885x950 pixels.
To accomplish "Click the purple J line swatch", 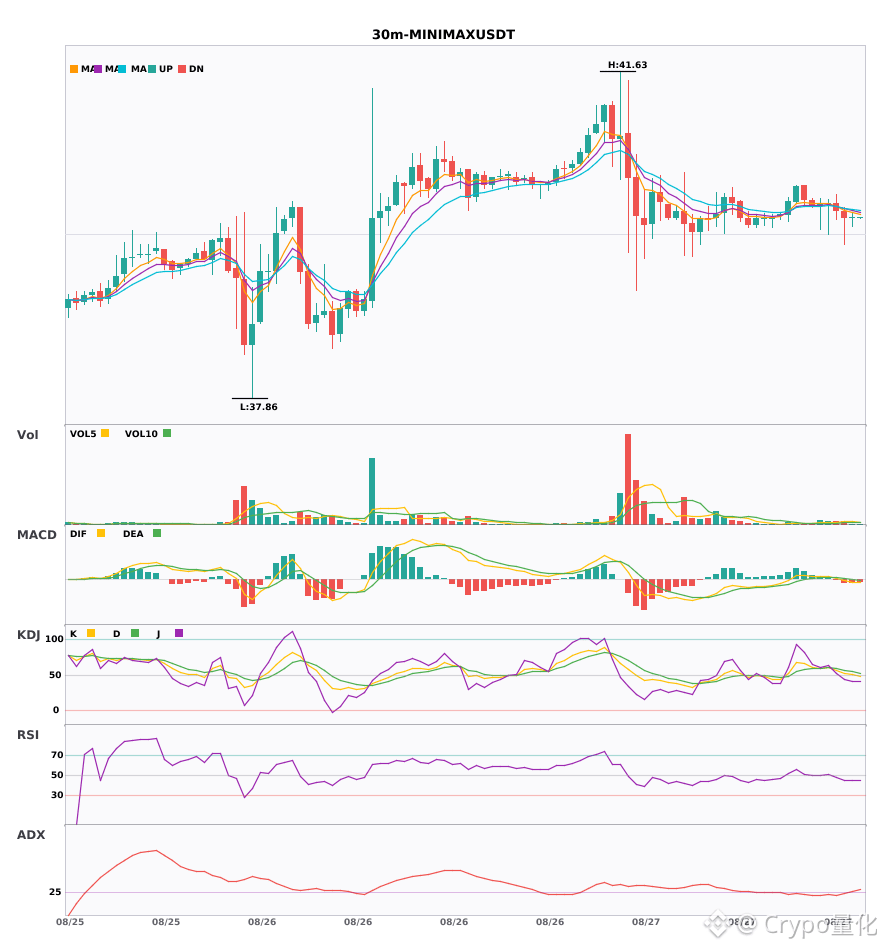I will (x=179, y=633).
